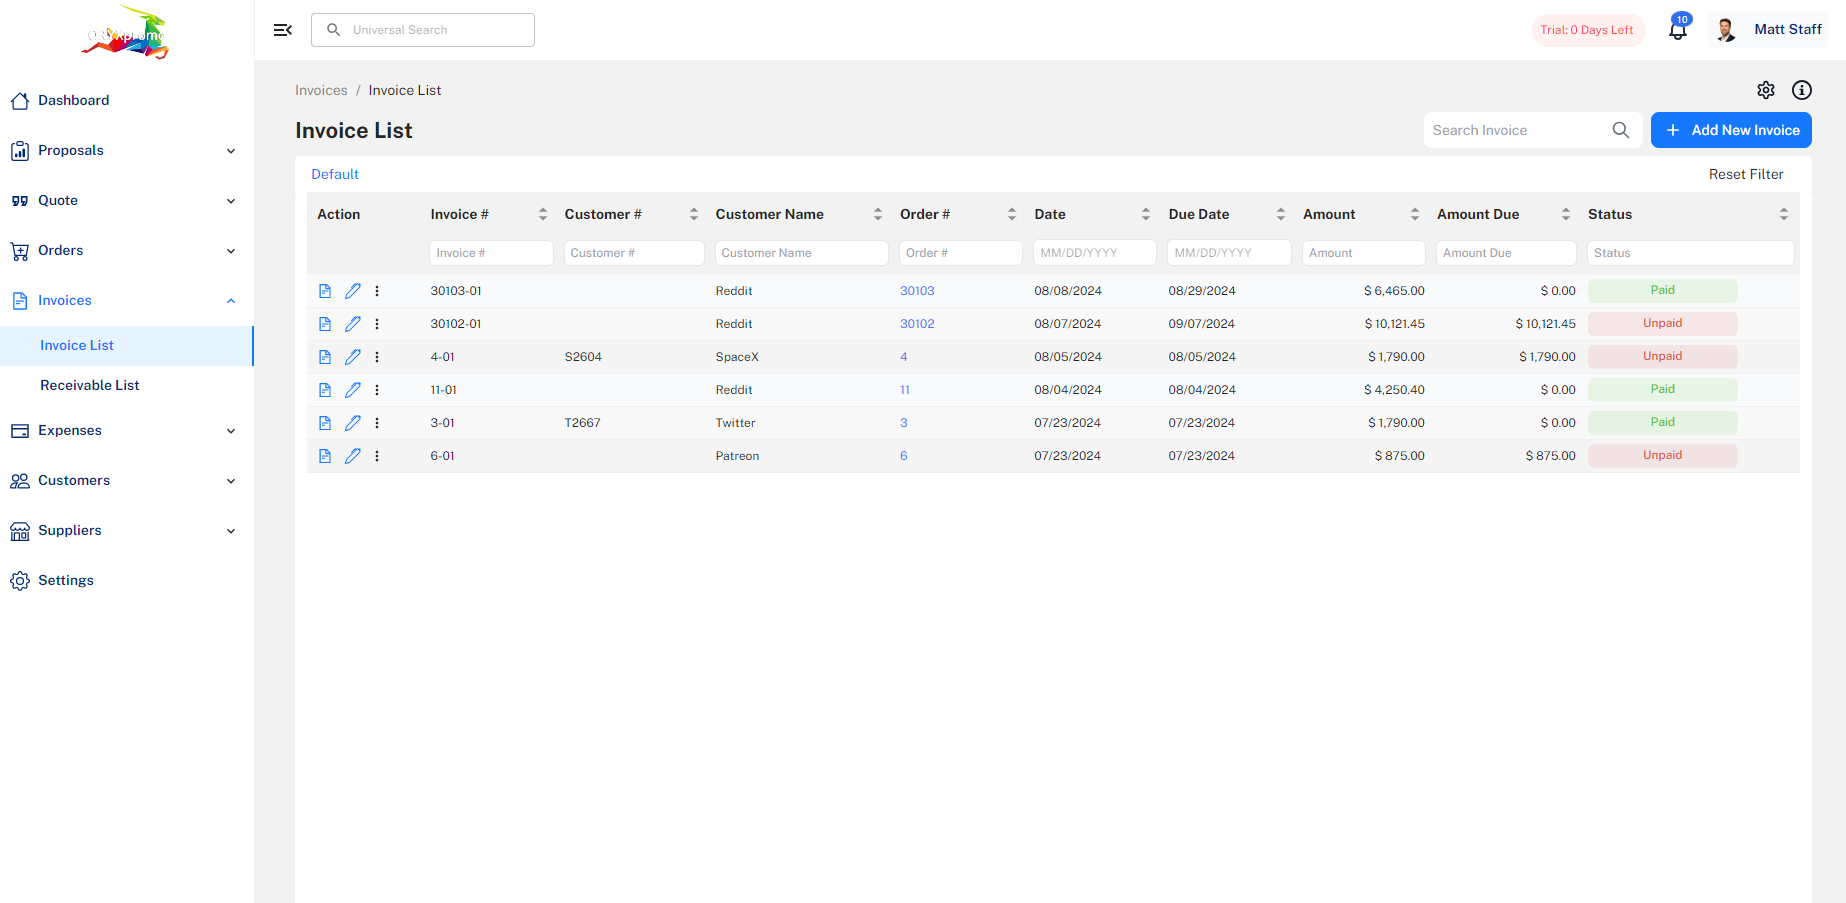
Task: Open the notifications bell icon
Action: (1678, 30)
